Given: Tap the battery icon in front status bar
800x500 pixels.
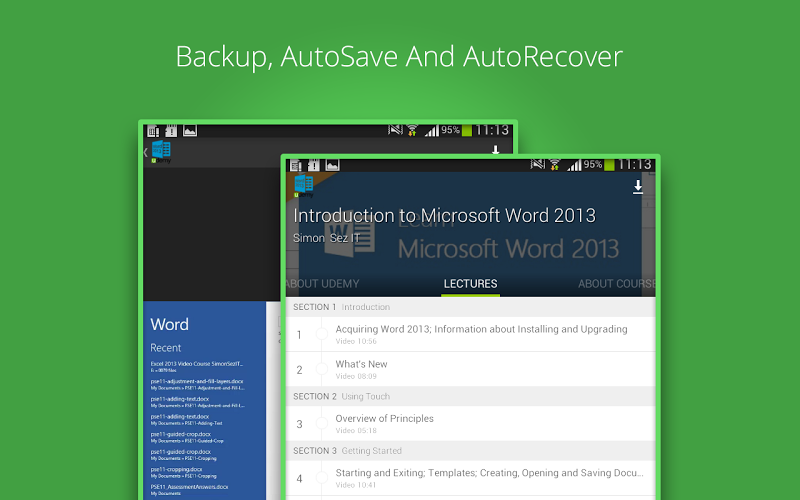Looking at the screenshot, I should [609, 165].
